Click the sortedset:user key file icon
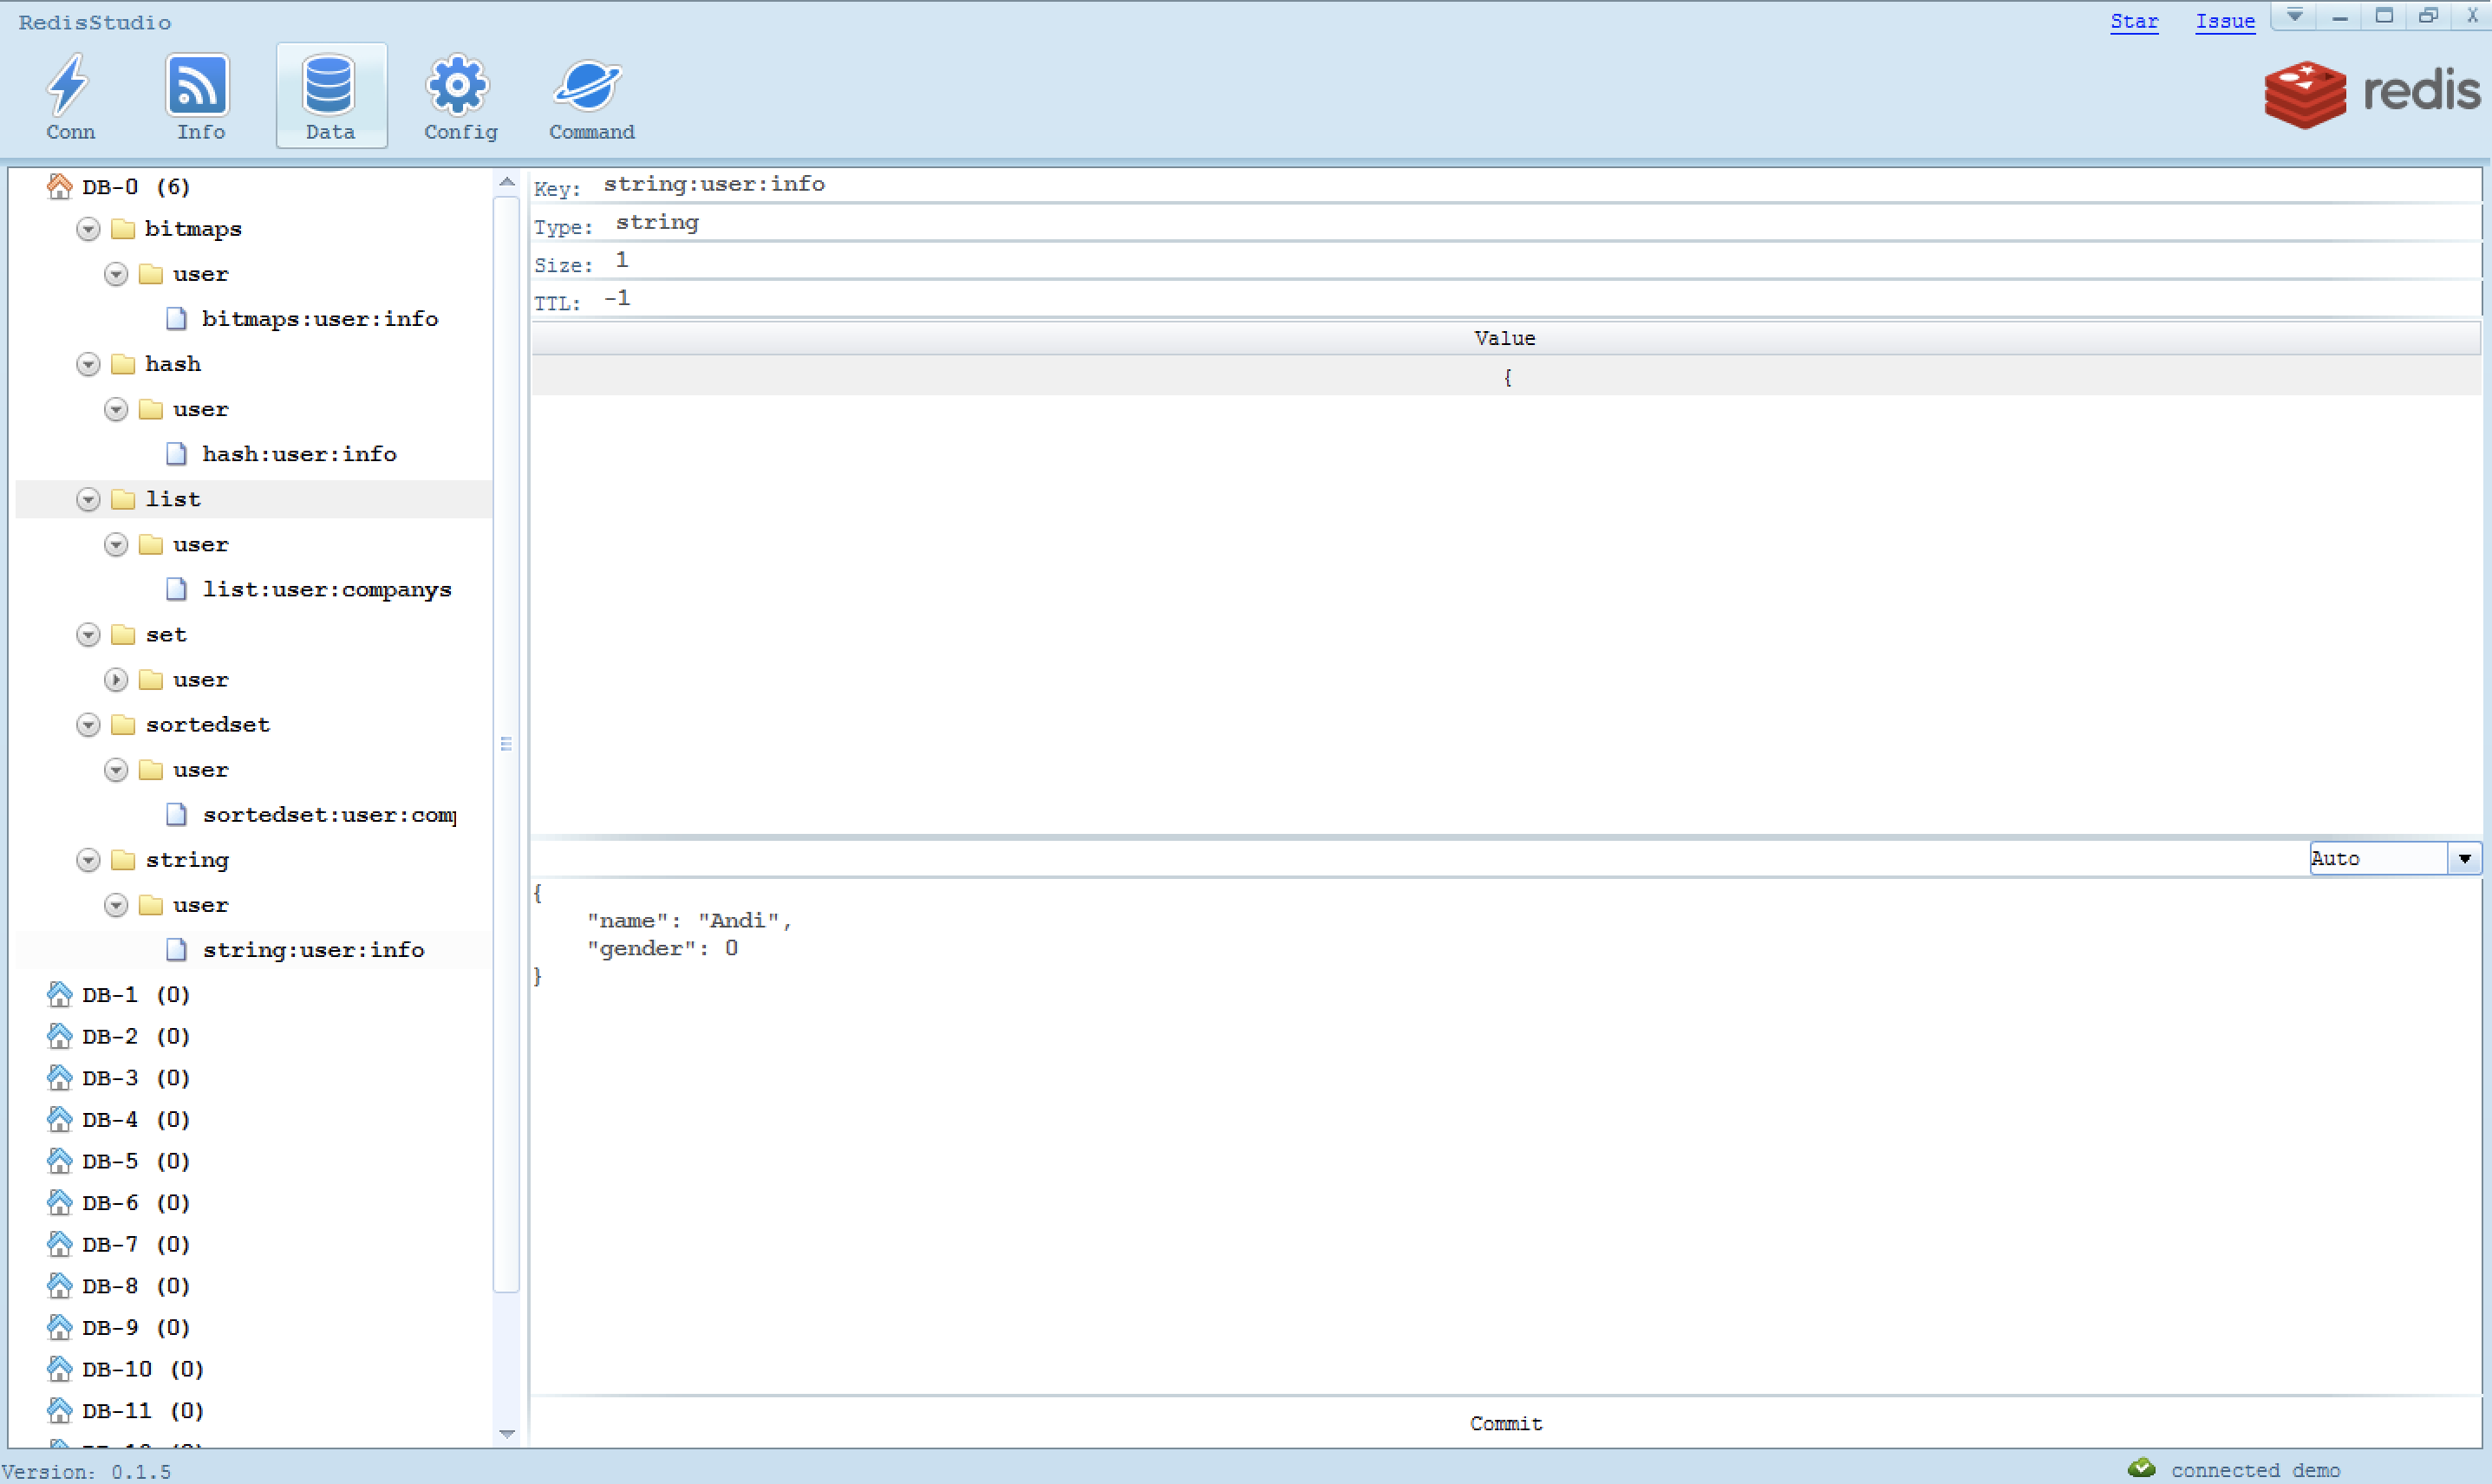 pyautogui.click(x=176, y=815)
